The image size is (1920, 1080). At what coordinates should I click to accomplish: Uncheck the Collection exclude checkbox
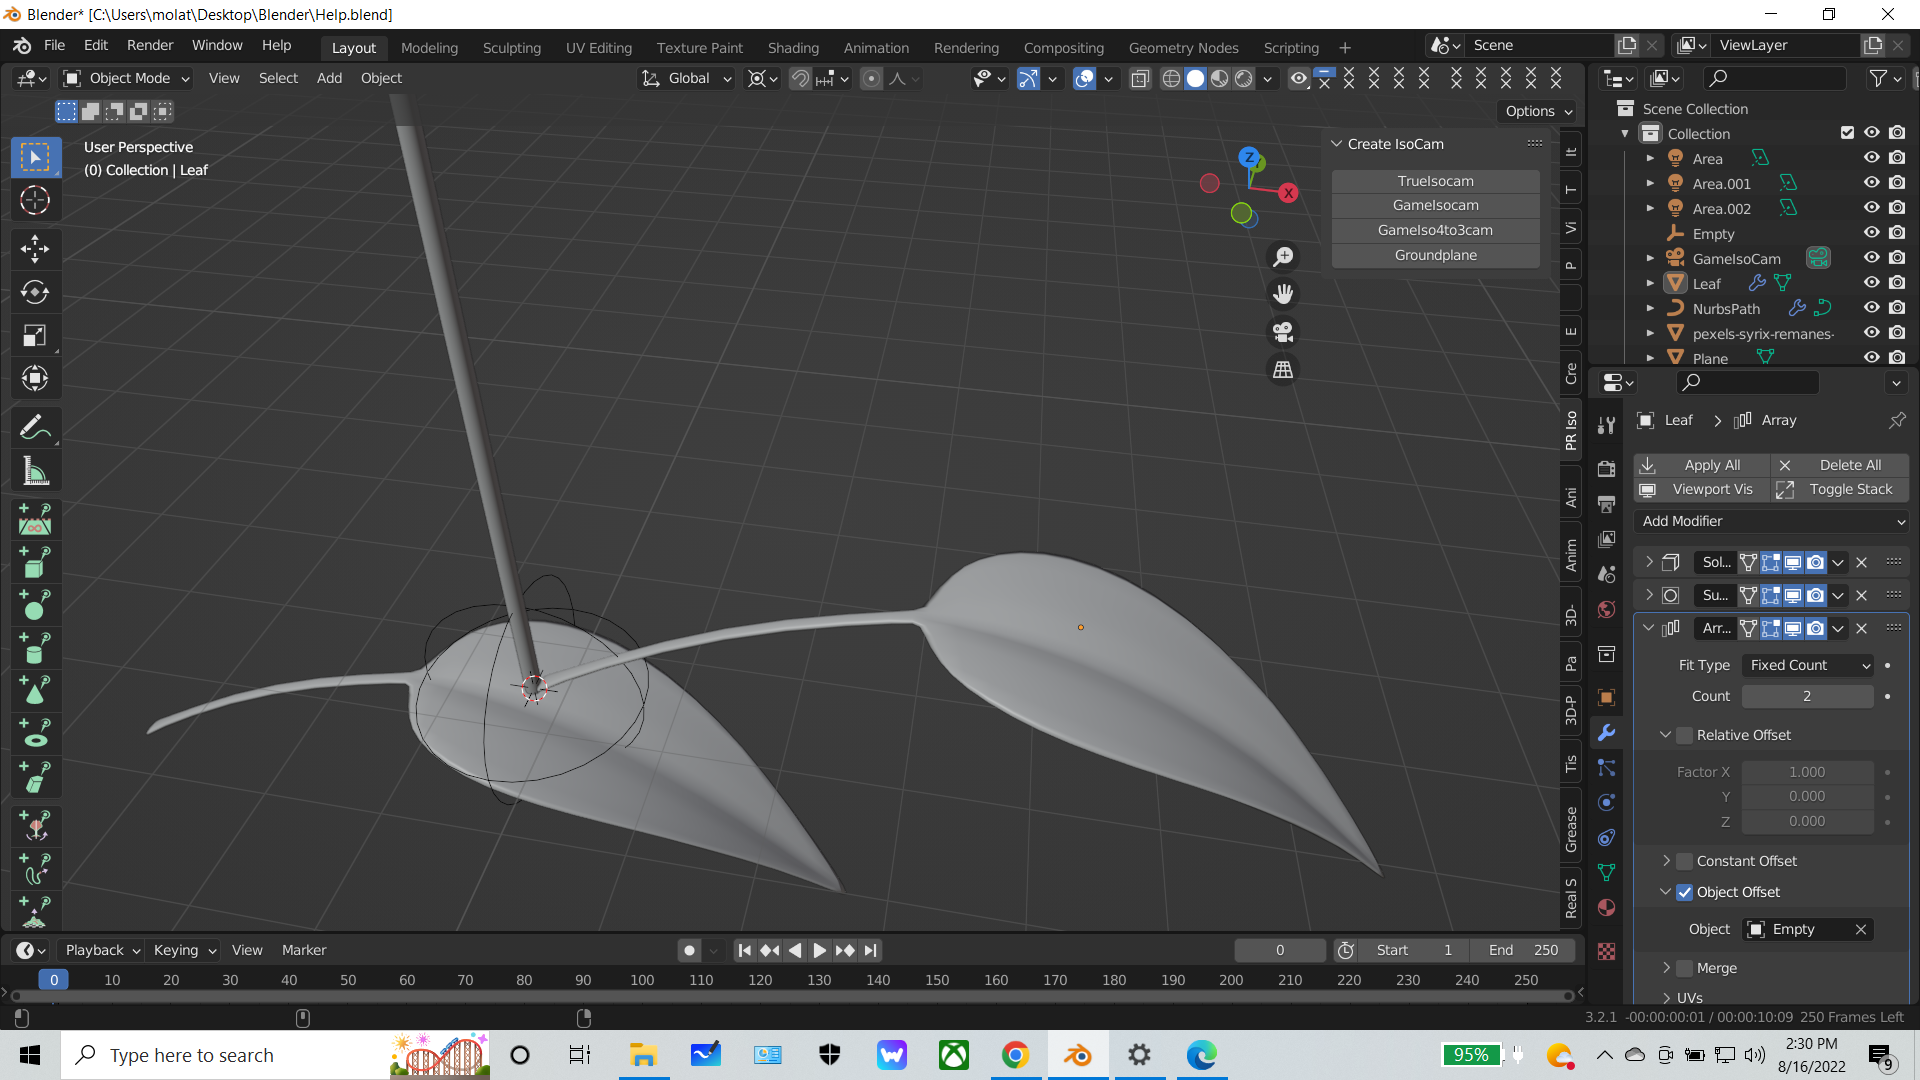coord(1847,133)
